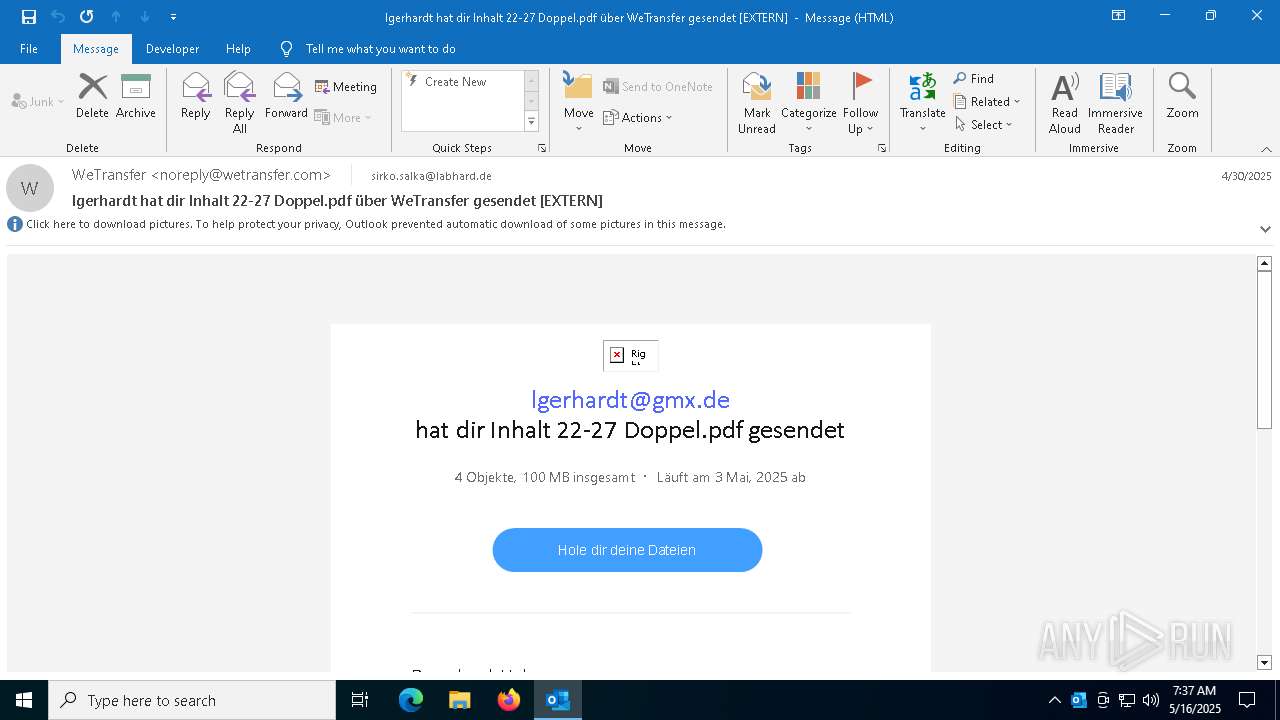Expand the Quick Steps gallery

tap(531, 122)
